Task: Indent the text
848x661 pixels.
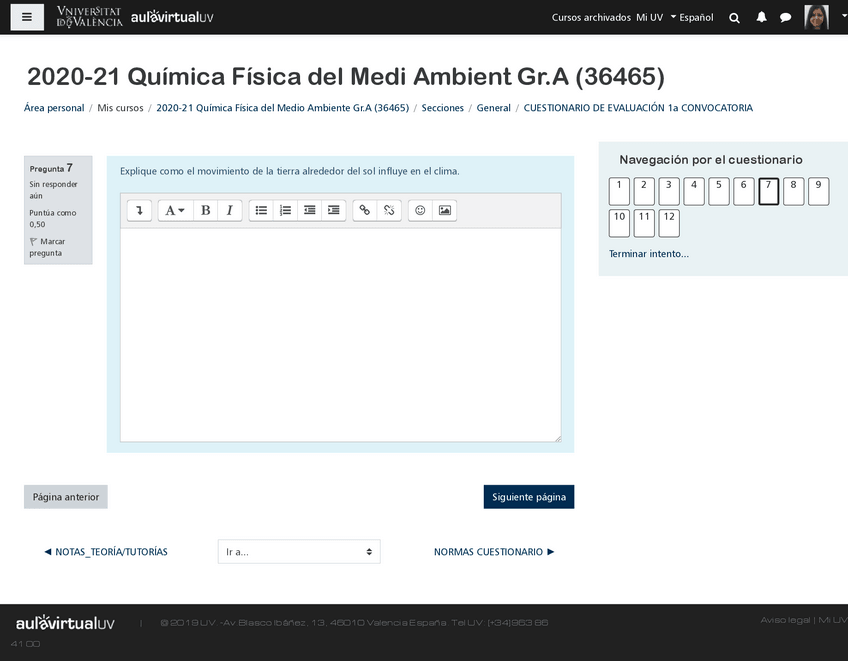Action: (334, 210)
